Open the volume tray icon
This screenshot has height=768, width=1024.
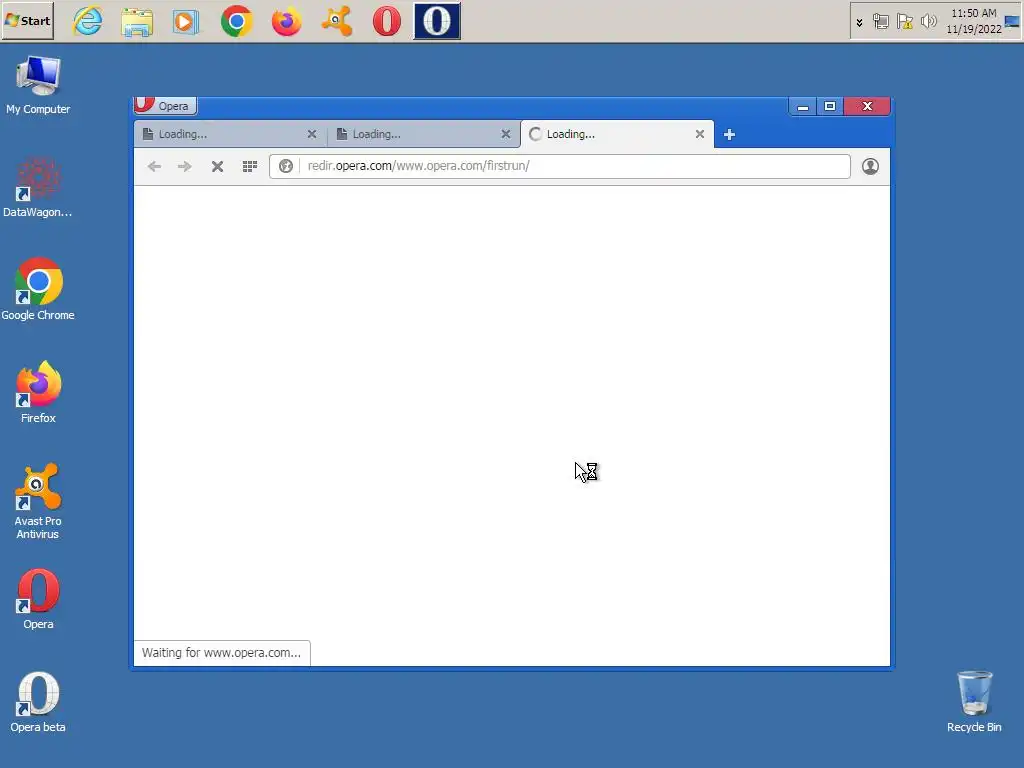click(928, 22)
